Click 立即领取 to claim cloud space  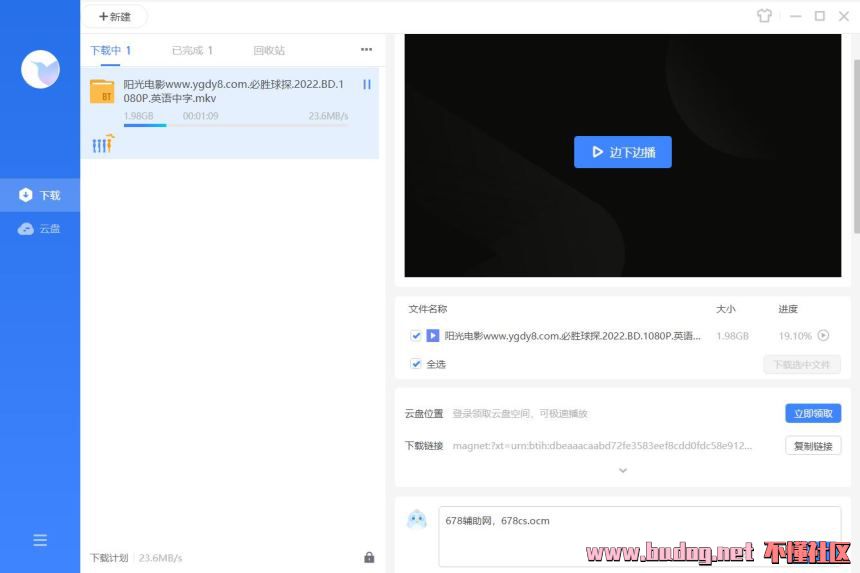813,413
